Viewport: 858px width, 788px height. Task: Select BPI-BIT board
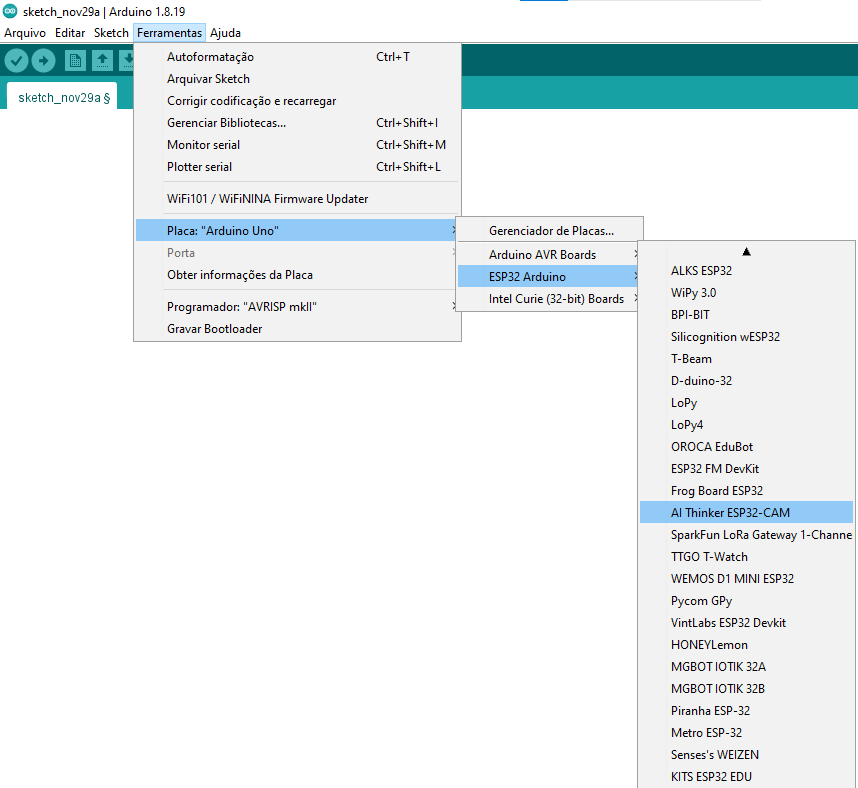pos(746,315)
